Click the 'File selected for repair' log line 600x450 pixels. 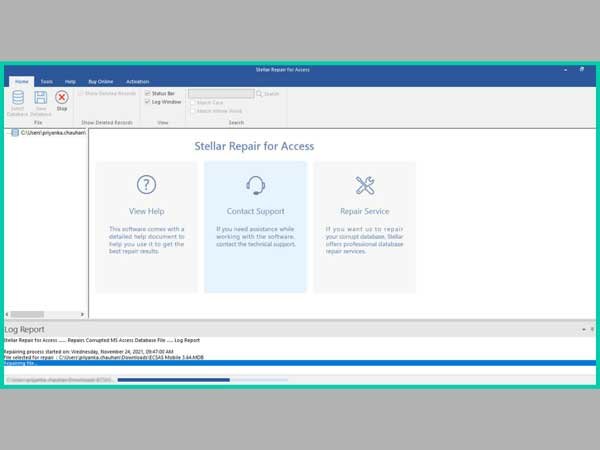103,357
